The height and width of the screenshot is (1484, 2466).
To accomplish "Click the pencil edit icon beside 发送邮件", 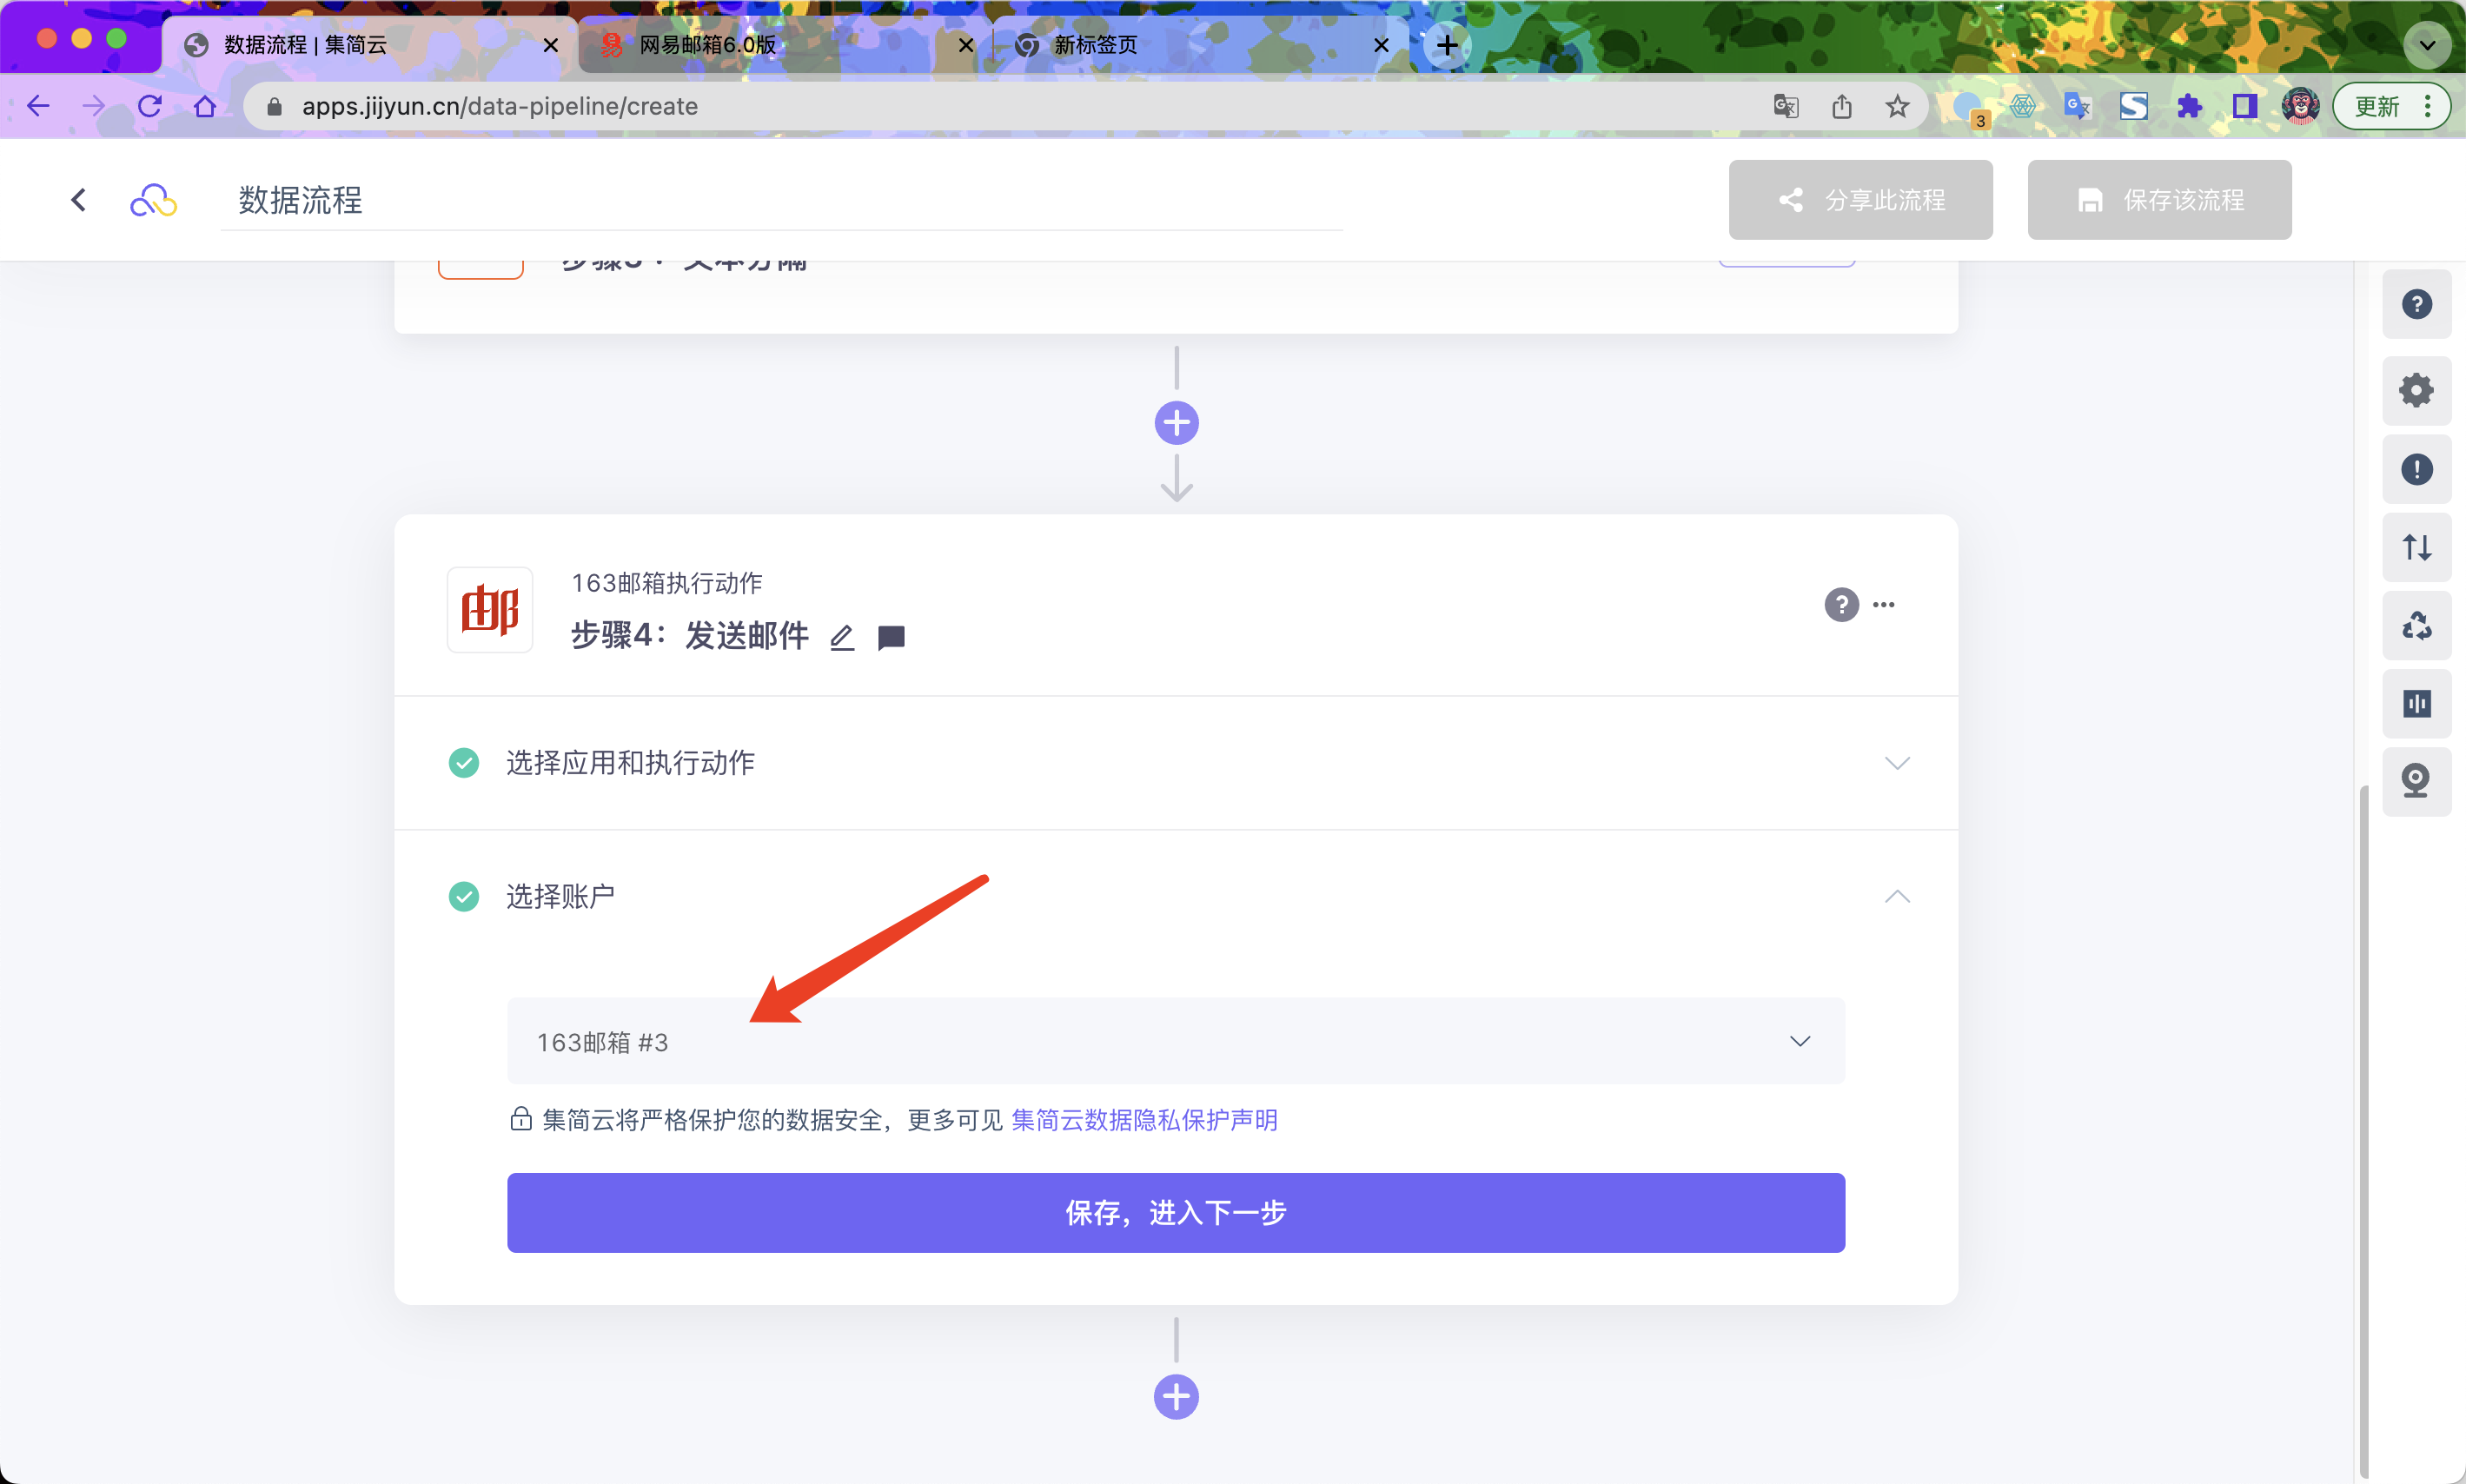I will [x=842, y=637].
